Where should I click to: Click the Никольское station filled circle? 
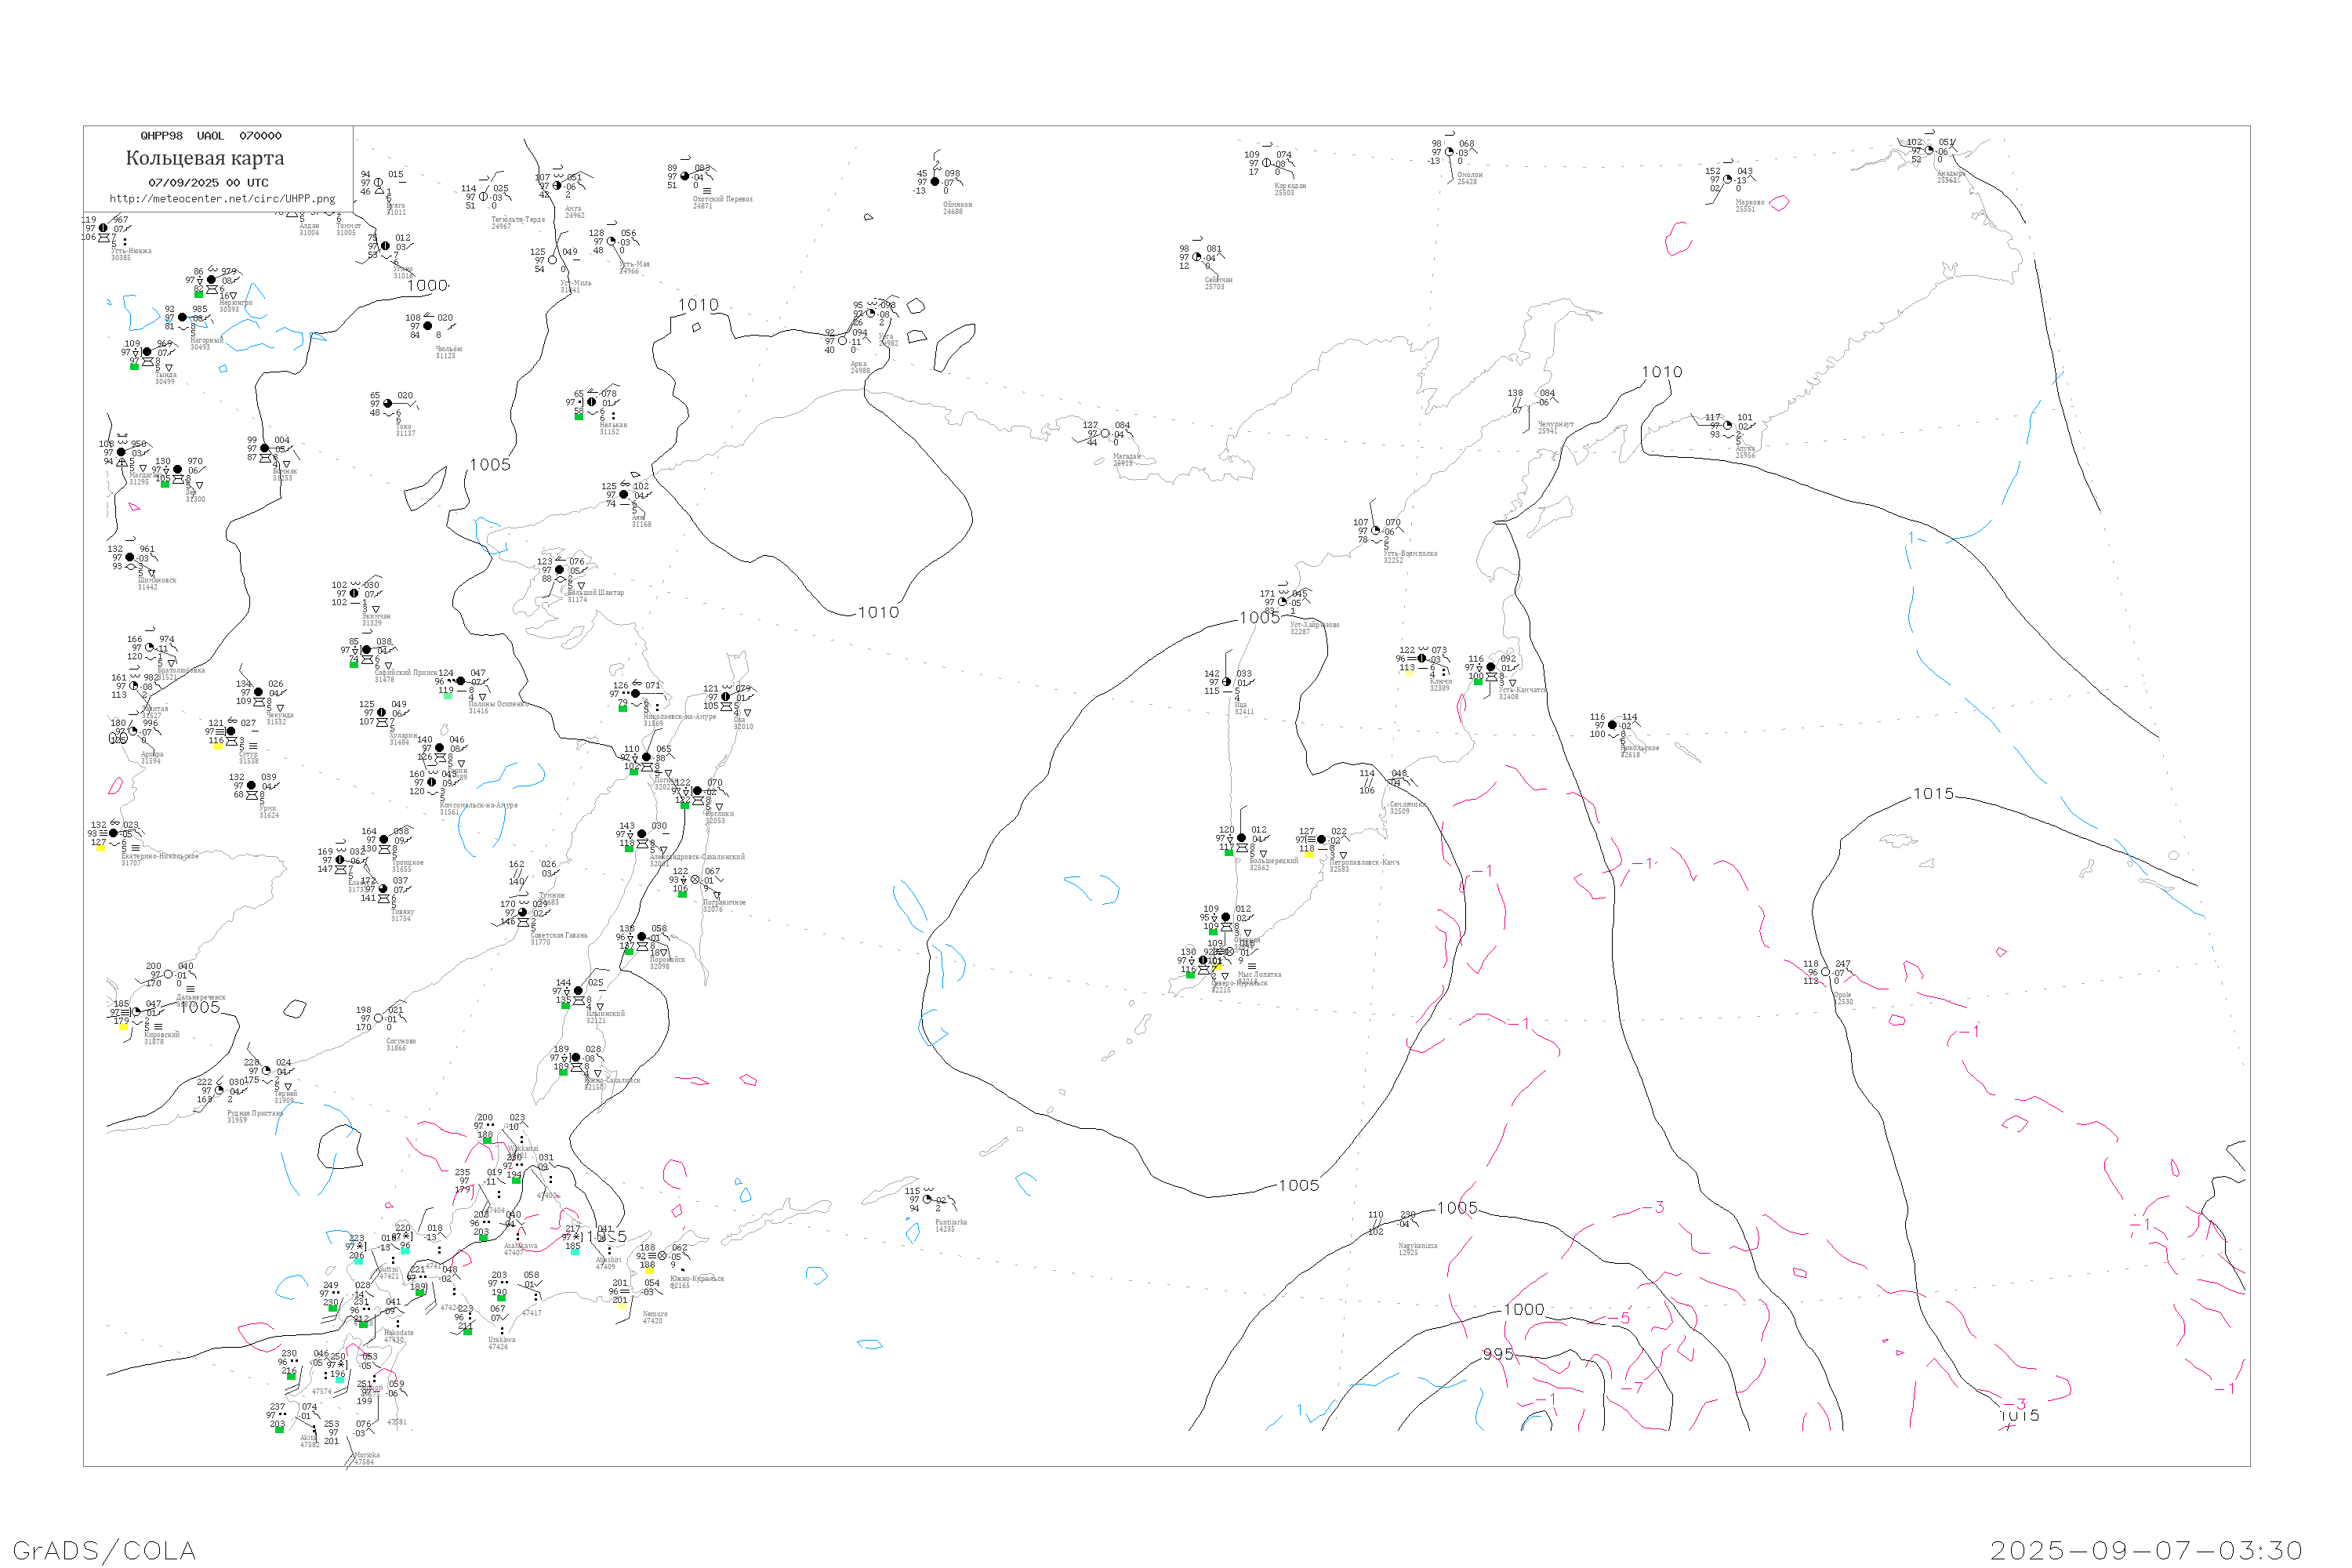(x=1612, y=725)
